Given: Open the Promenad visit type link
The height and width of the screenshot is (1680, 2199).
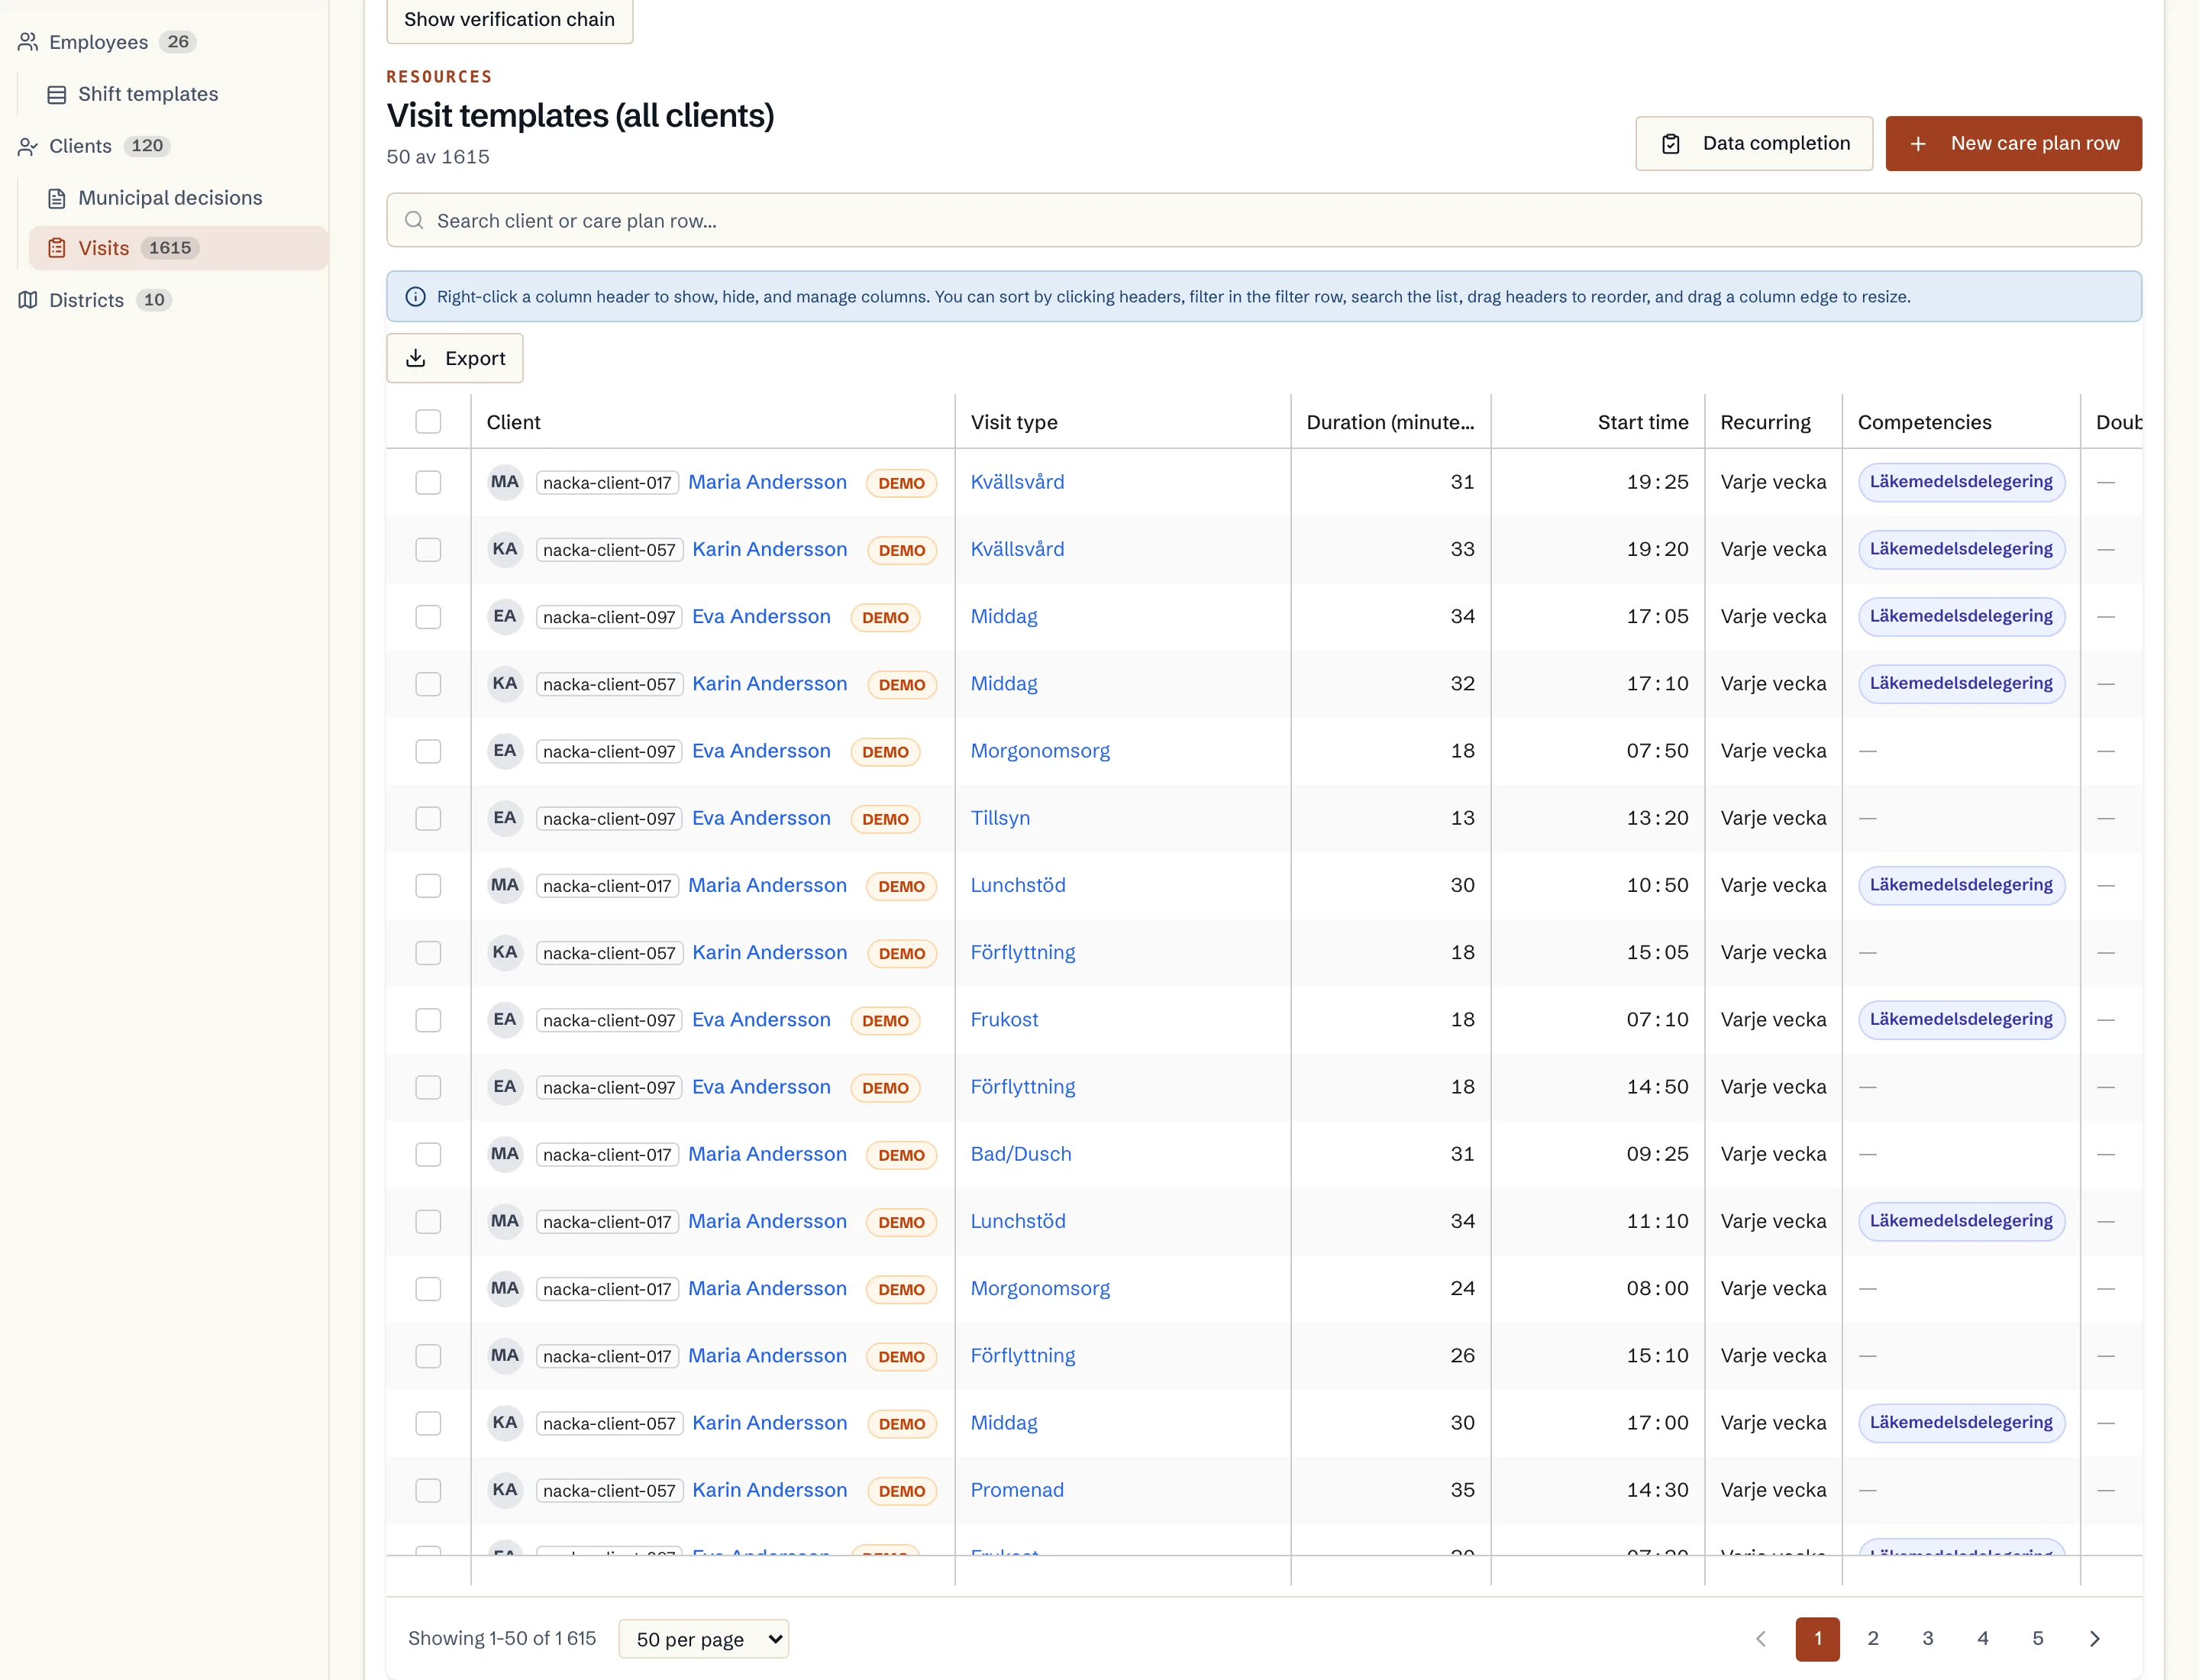Looking at the screenshot, I should coord(1017,1490).
